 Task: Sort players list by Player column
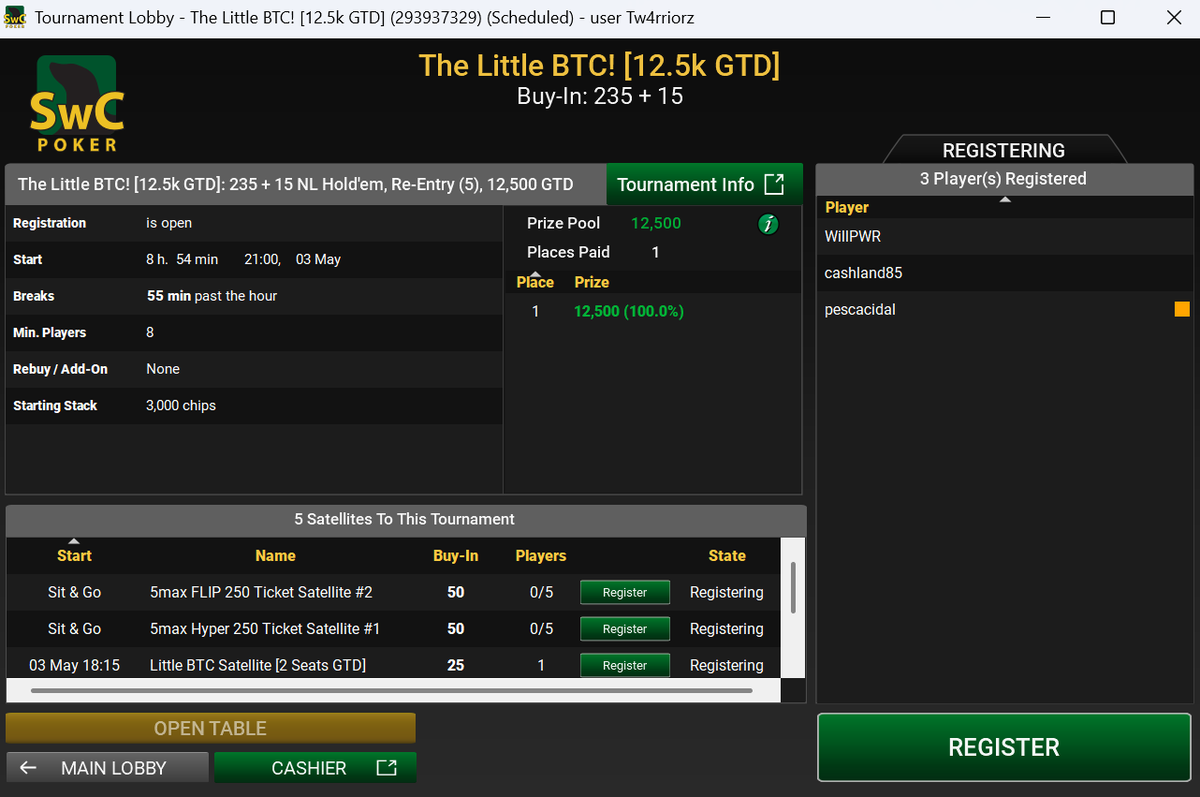(x=846, y=208)
